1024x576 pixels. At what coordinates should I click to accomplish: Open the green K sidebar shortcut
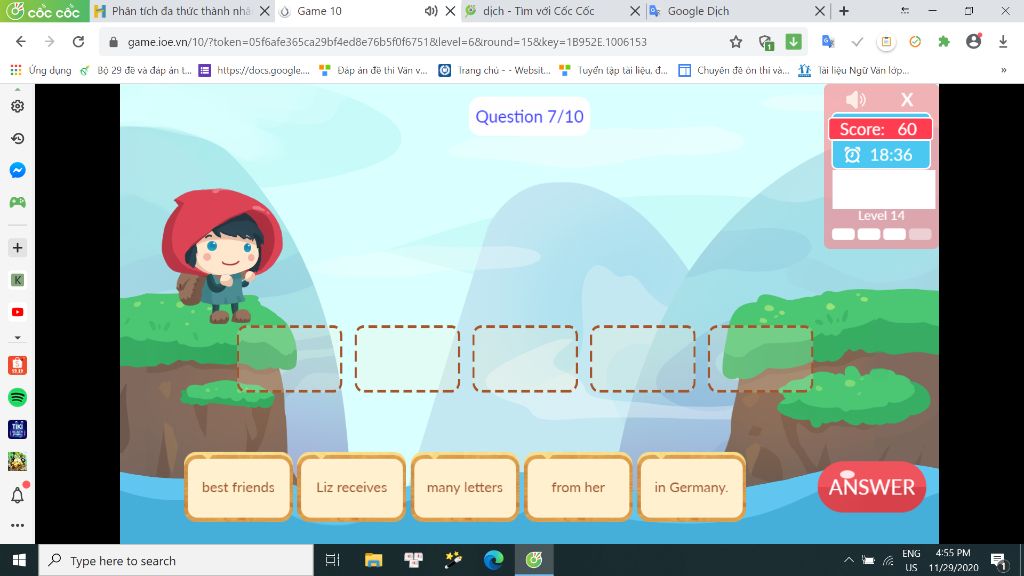coord(18,280)
